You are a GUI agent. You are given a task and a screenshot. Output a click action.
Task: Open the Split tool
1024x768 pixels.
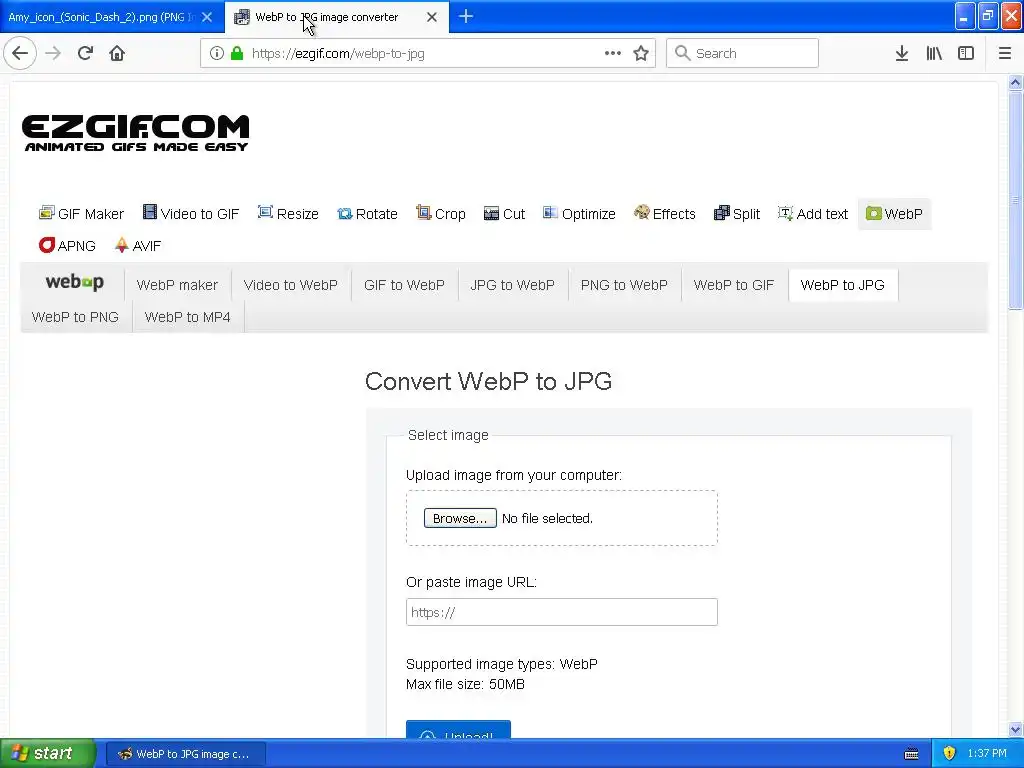[x=737, y=214]
